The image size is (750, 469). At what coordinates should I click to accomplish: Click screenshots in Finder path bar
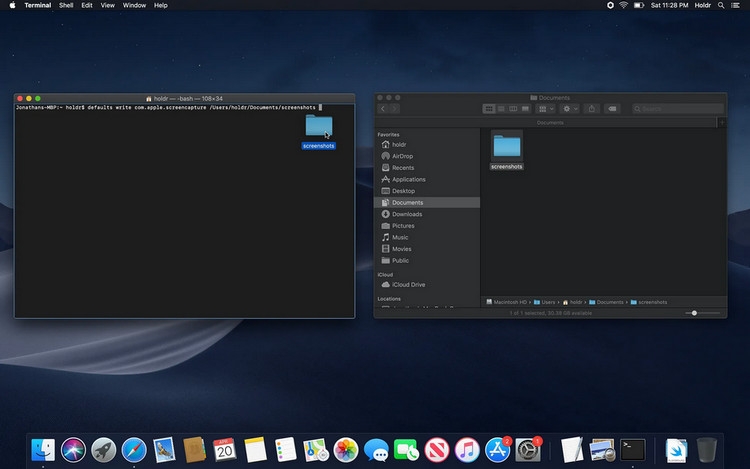point(649,302)
